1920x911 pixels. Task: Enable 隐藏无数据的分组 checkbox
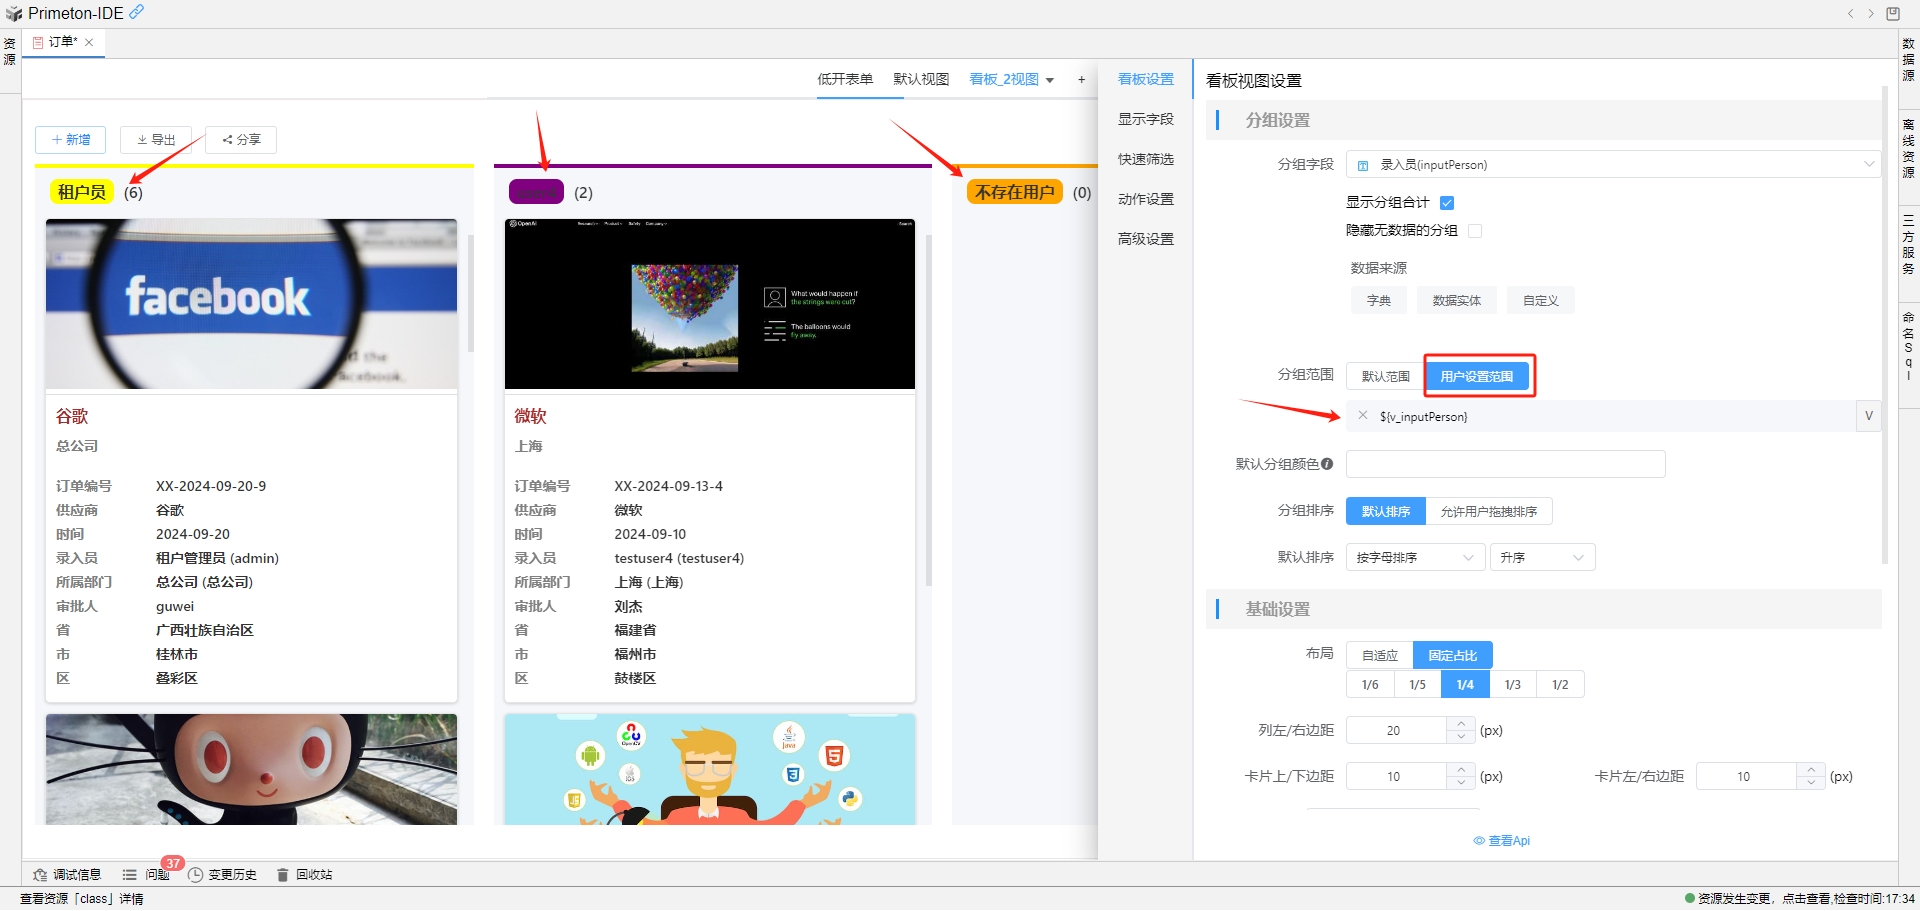1474,231
